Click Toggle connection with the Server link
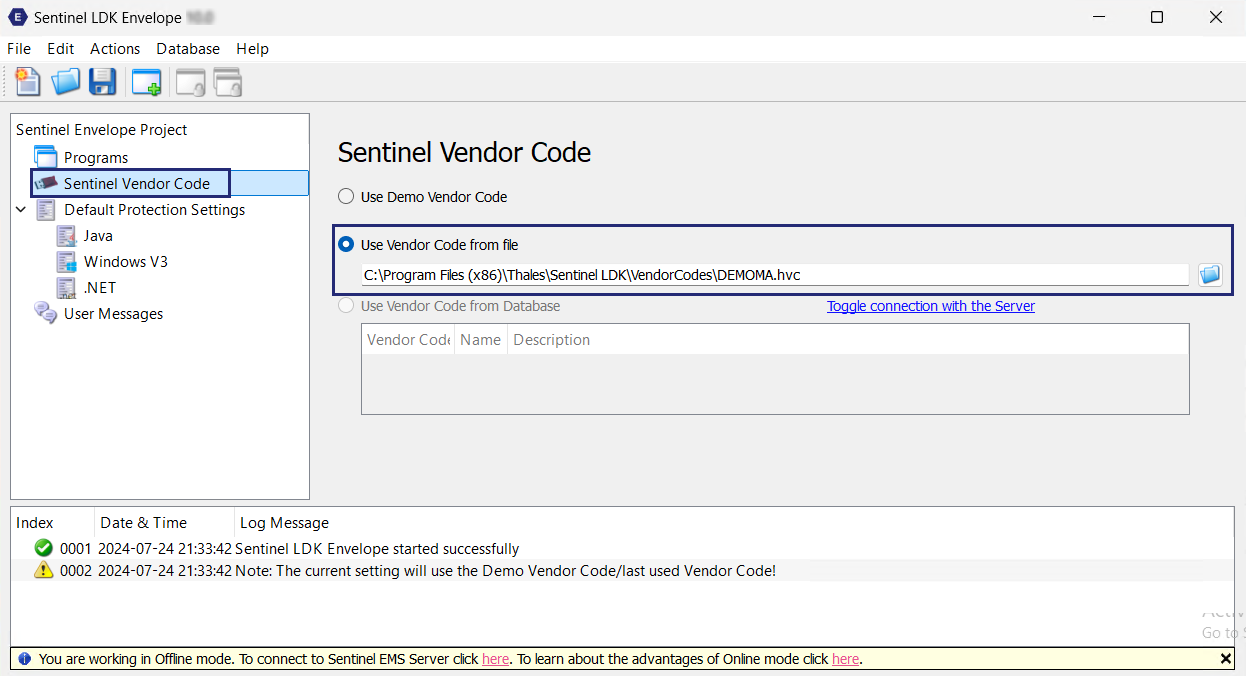This screenshot has height=676, width=1246. [x=930, y=306]
